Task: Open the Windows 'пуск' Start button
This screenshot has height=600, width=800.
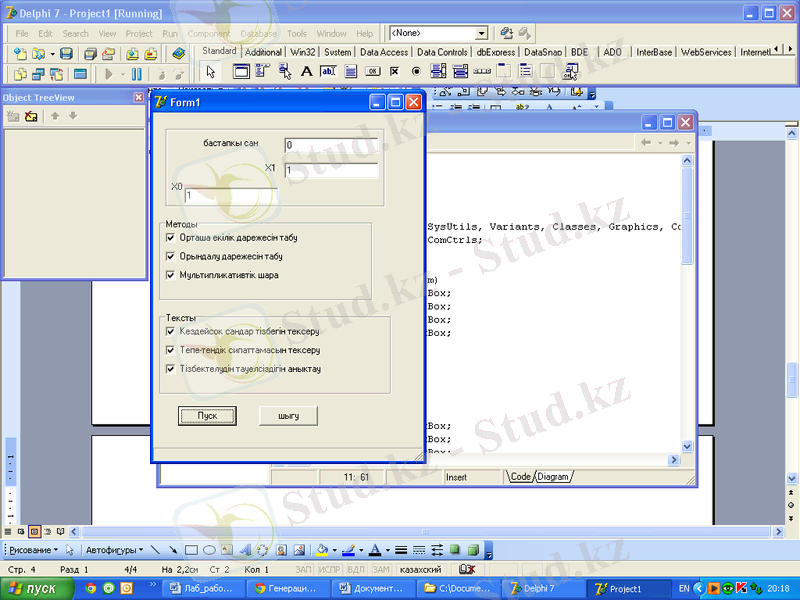Action: pyautogui.click(x=37, y=589)
